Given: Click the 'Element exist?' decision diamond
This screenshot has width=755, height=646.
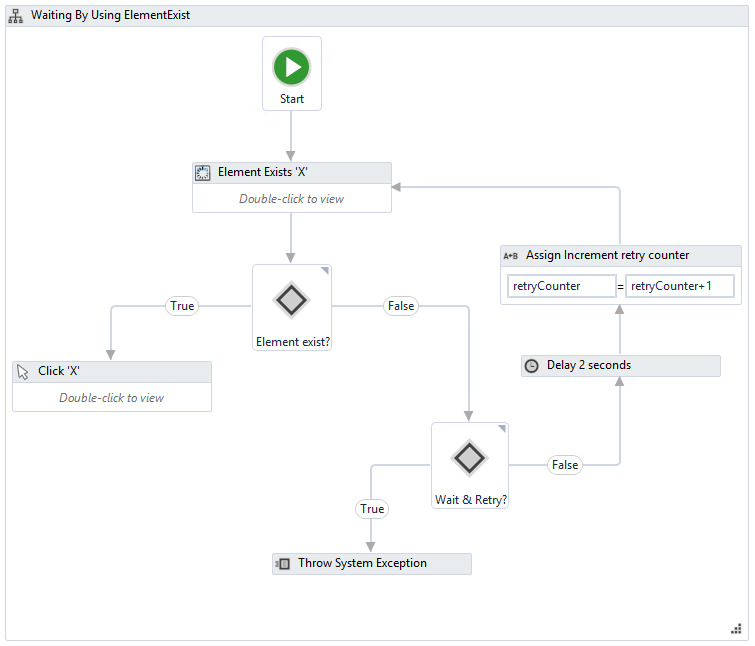Looking at the screenshot, I should [291, 300].
